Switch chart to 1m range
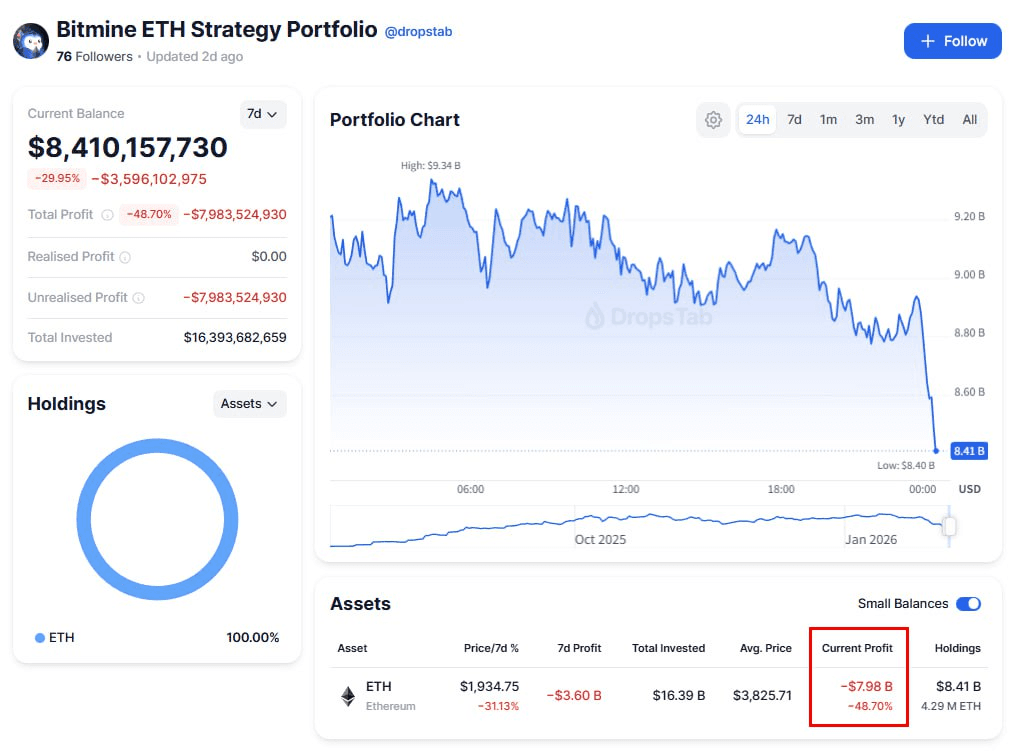The height and width of the screenshot is (751, 1020). [828, 120]
